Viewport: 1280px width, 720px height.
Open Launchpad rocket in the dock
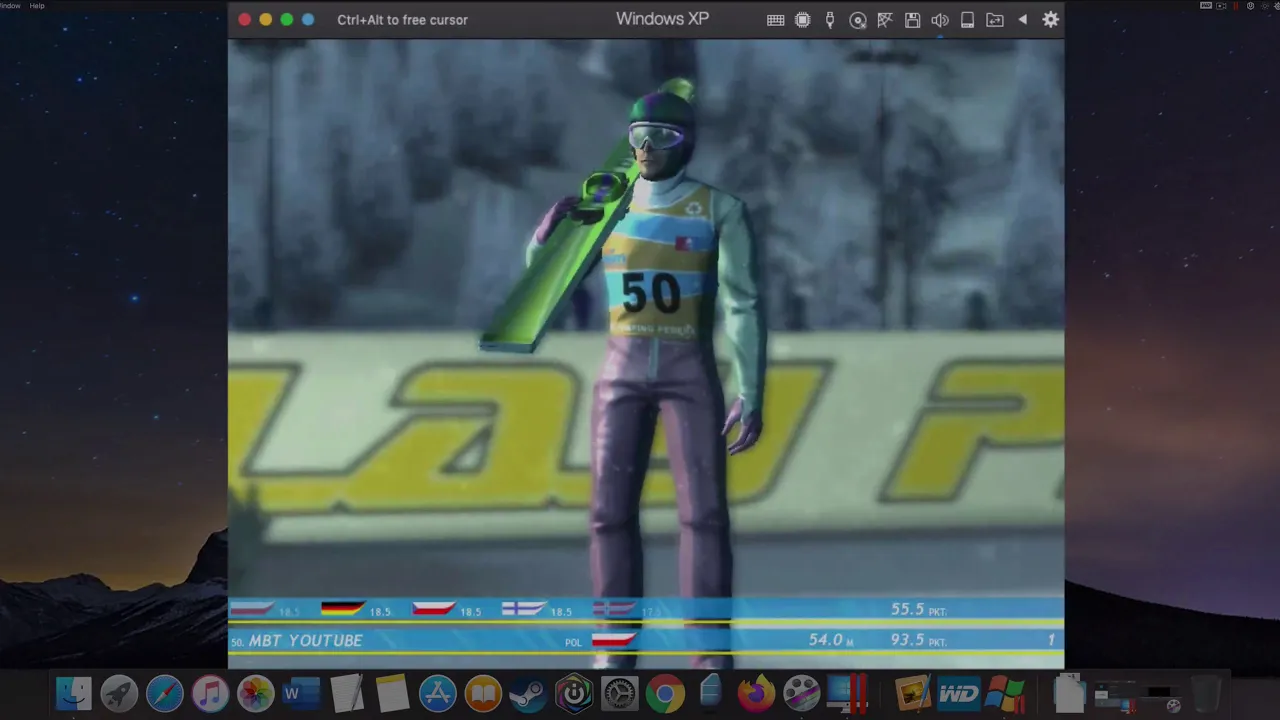(119, 693)
